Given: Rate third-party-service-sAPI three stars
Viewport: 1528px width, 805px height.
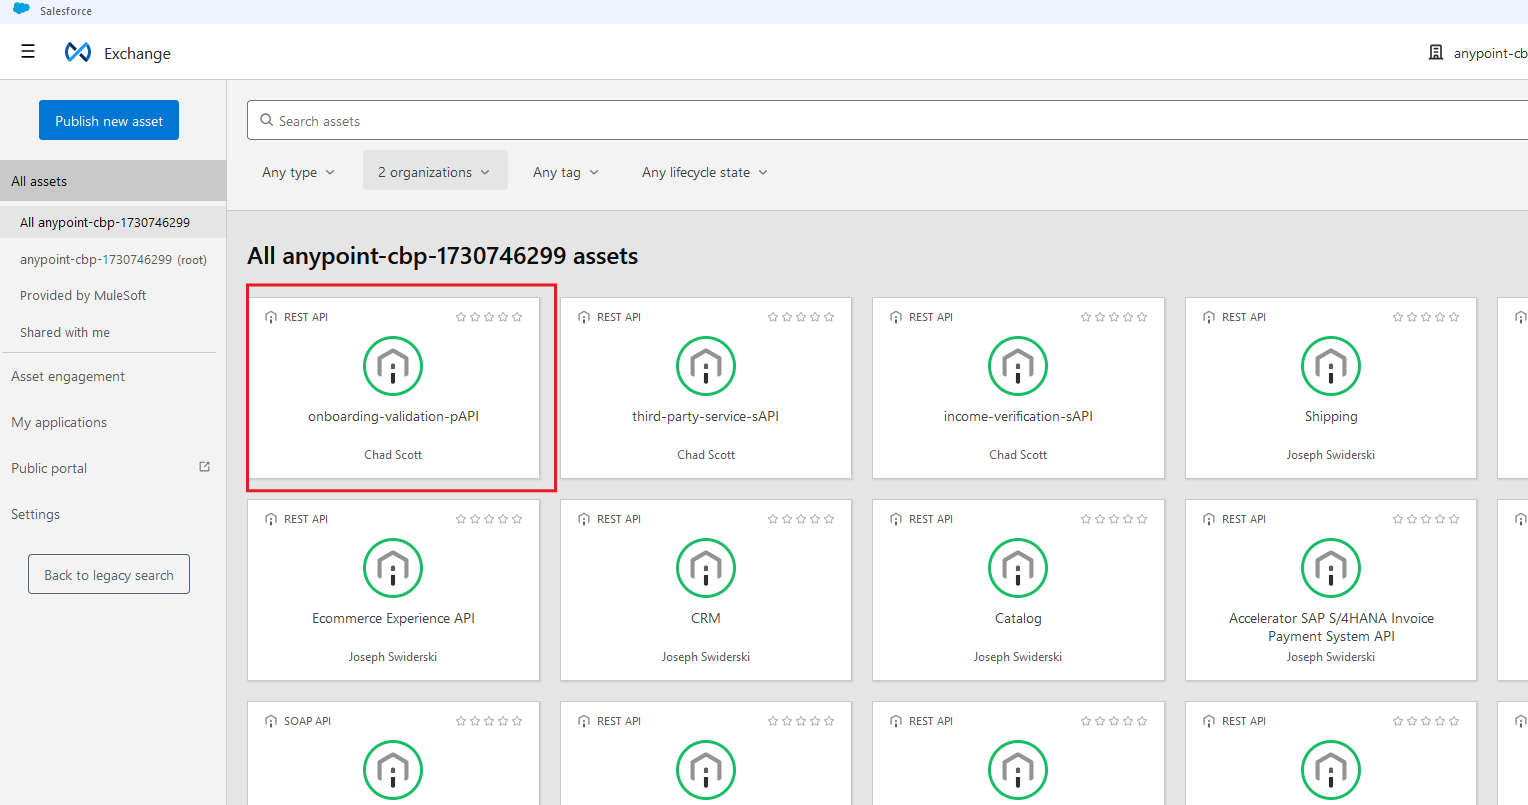Looking at the screenshot, I should pos(801,317).
